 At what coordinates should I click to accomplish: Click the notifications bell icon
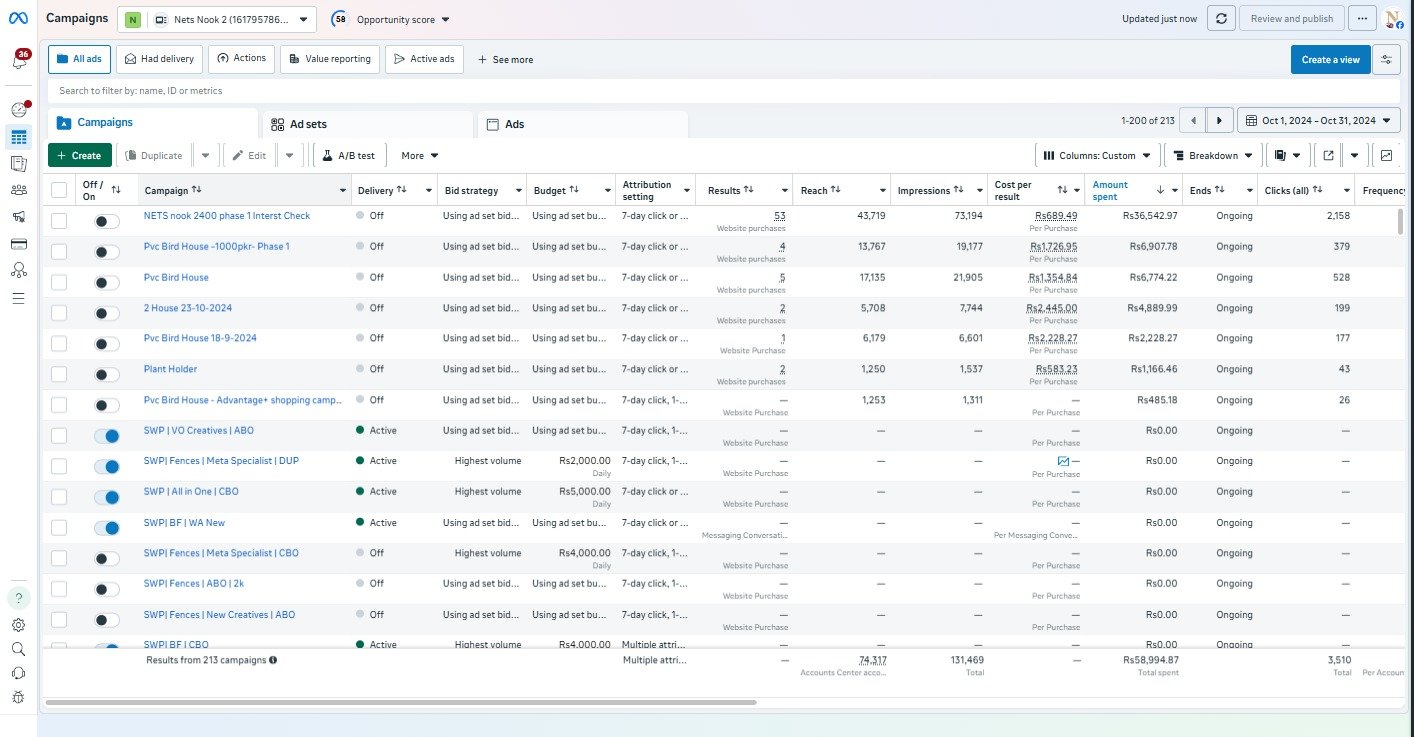coord(19,61)
